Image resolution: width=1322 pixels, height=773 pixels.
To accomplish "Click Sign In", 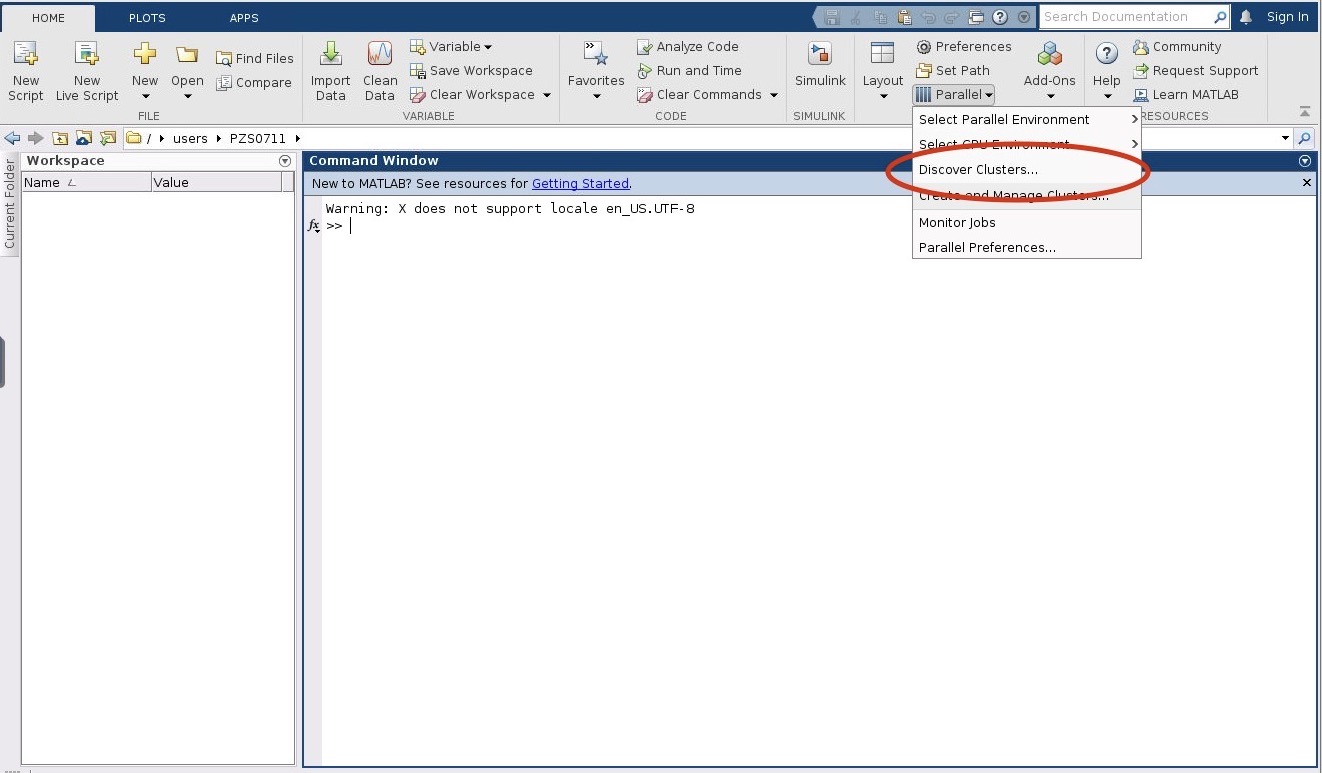I will (x=1287, y=17).
